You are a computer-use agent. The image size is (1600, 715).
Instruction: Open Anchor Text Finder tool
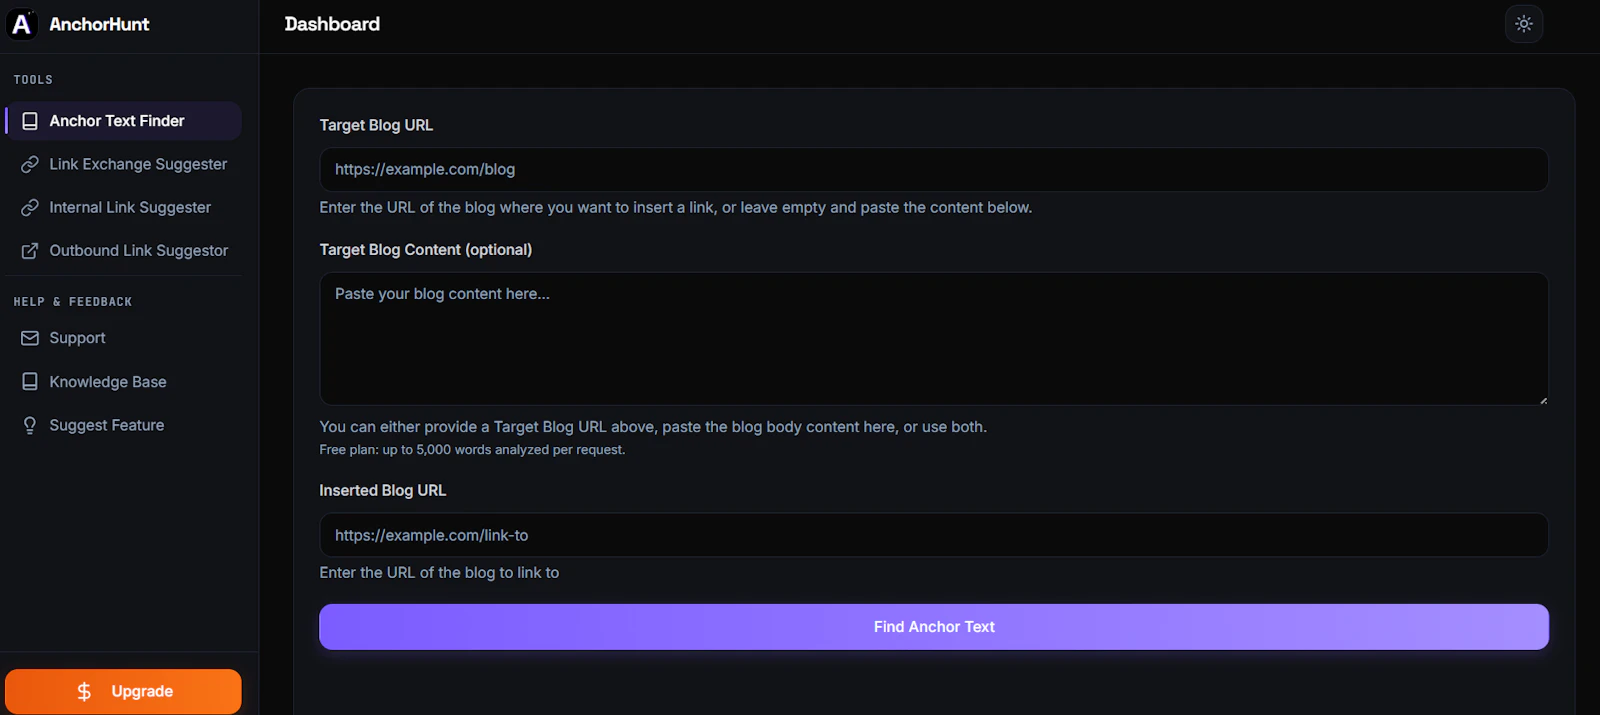point(123,121)
